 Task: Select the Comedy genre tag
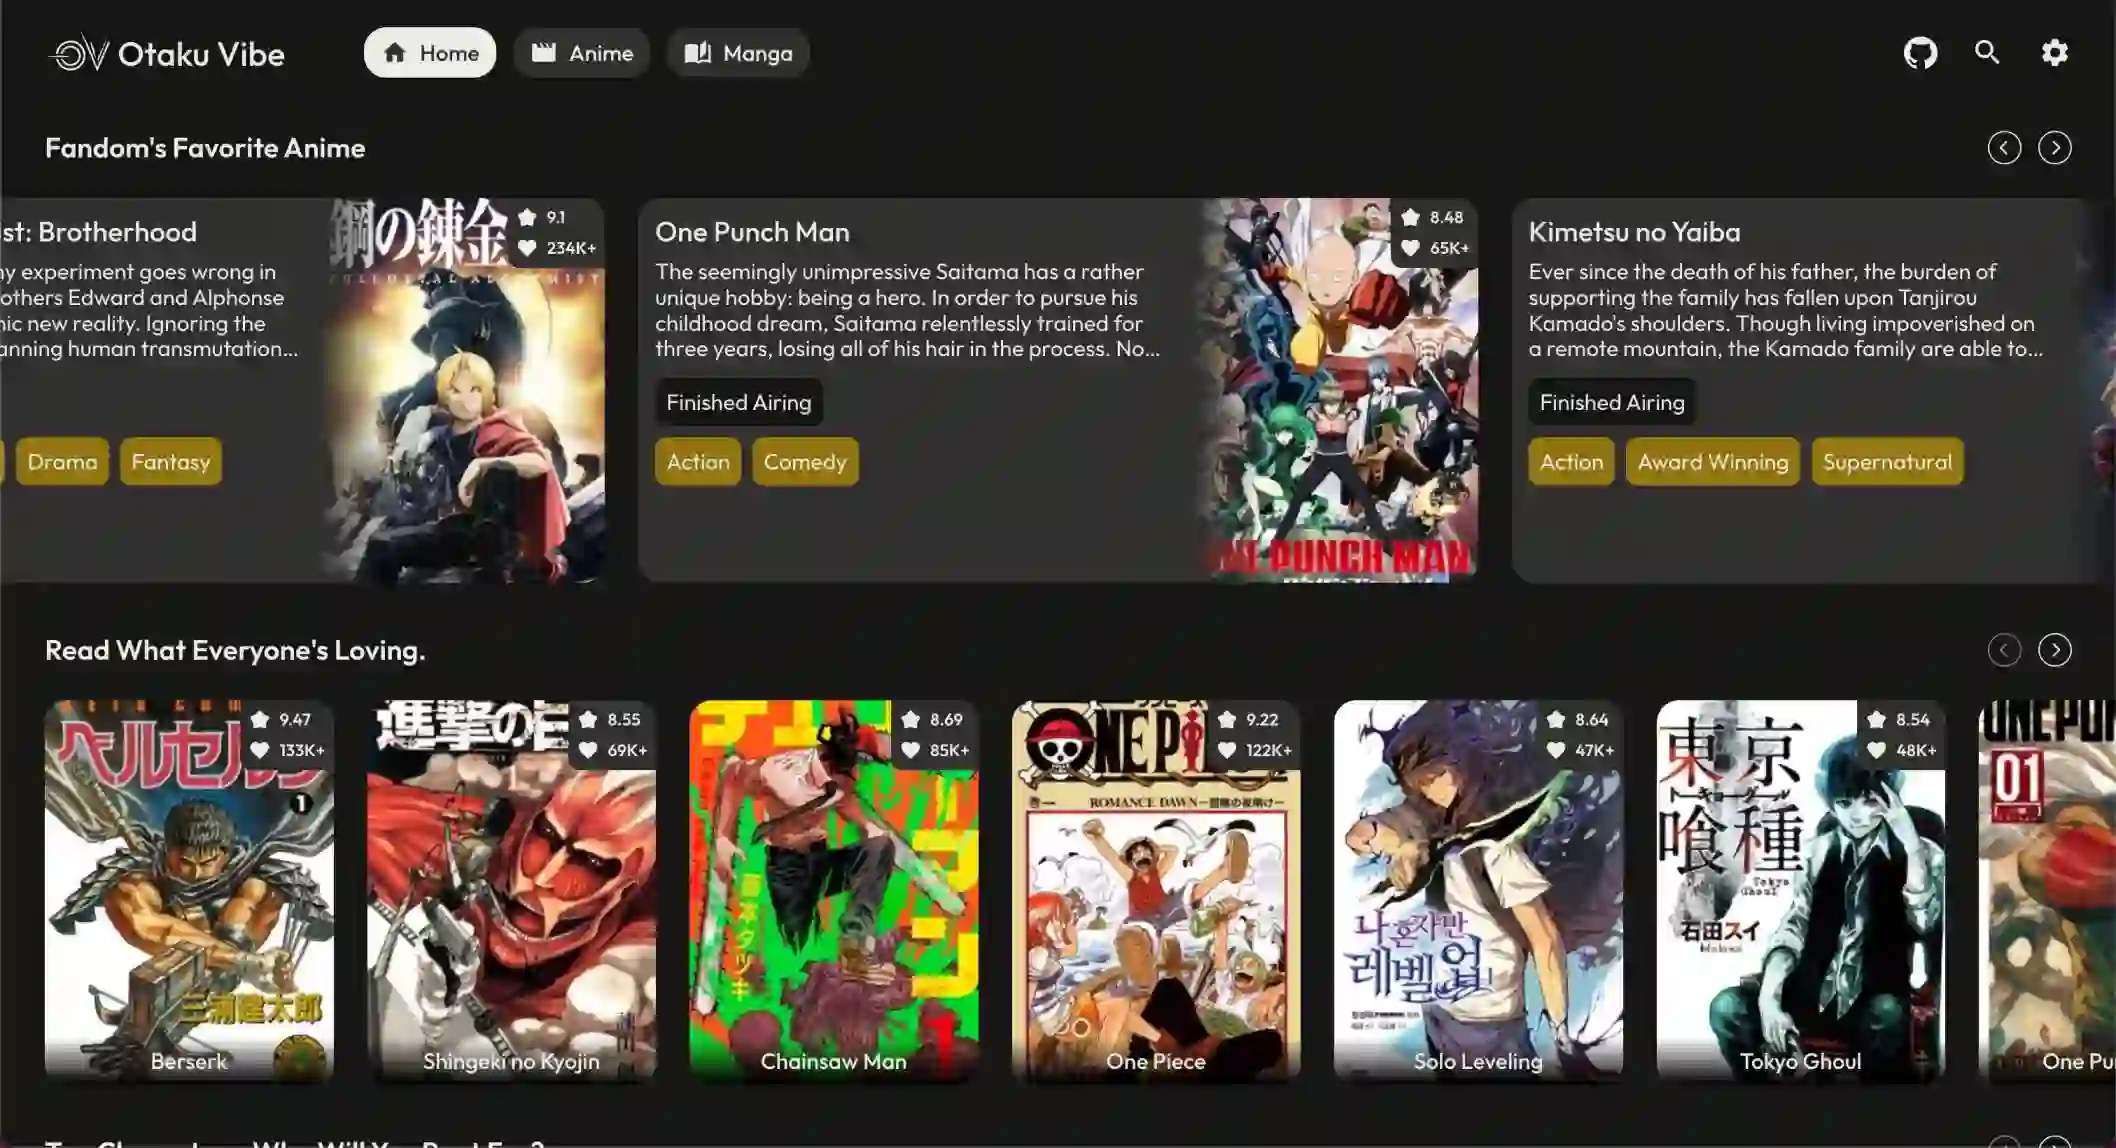(805, 462)
